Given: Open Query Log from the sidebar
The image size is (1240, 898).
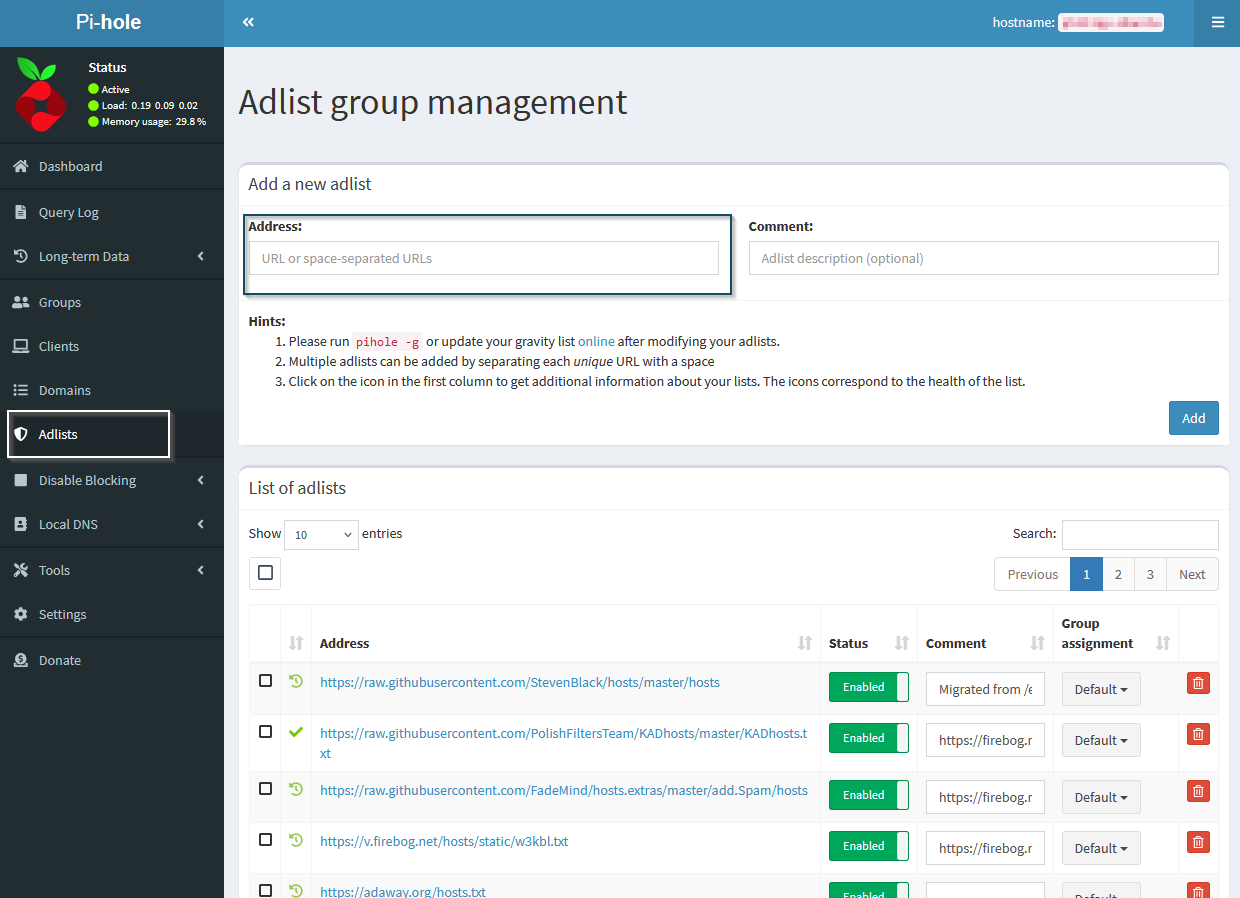Looking at the screenshot, I should [x=68, y=212].
